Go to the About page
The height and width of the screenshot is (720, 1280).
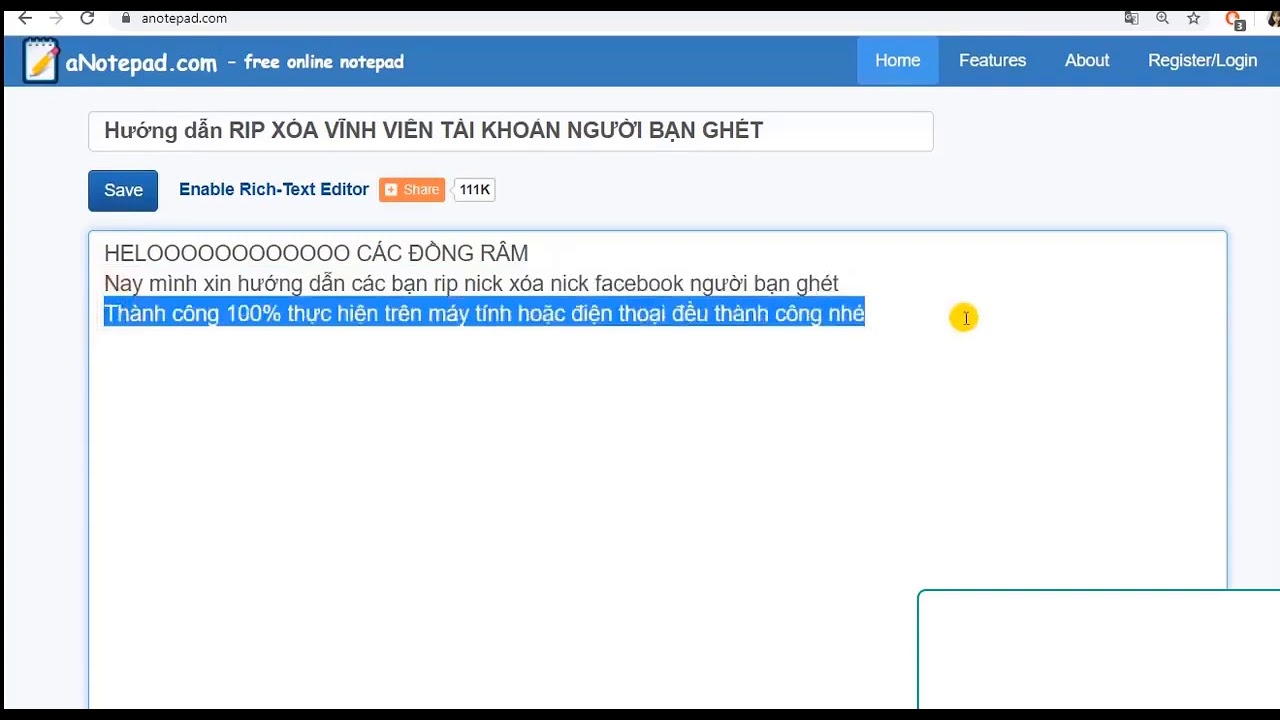click(x=1086, y=61)
